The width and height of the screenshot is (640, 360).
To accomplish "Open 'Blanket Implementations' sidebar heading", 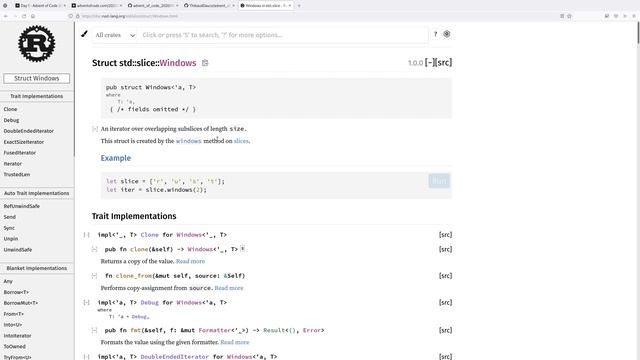I will pos(37,268).
